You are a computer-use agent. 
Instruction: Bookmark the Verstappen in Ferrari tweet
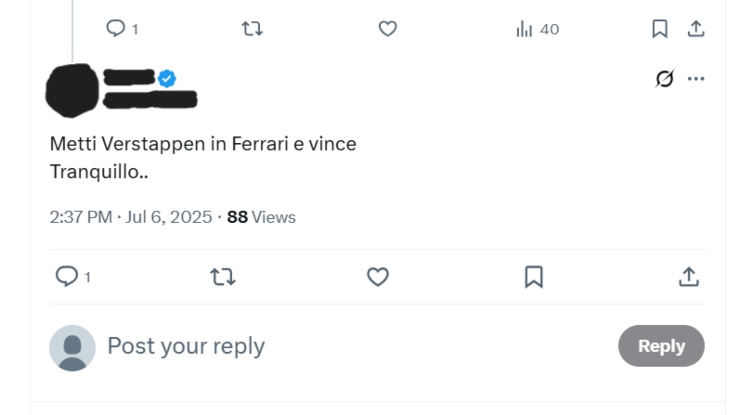click(534, 277)
